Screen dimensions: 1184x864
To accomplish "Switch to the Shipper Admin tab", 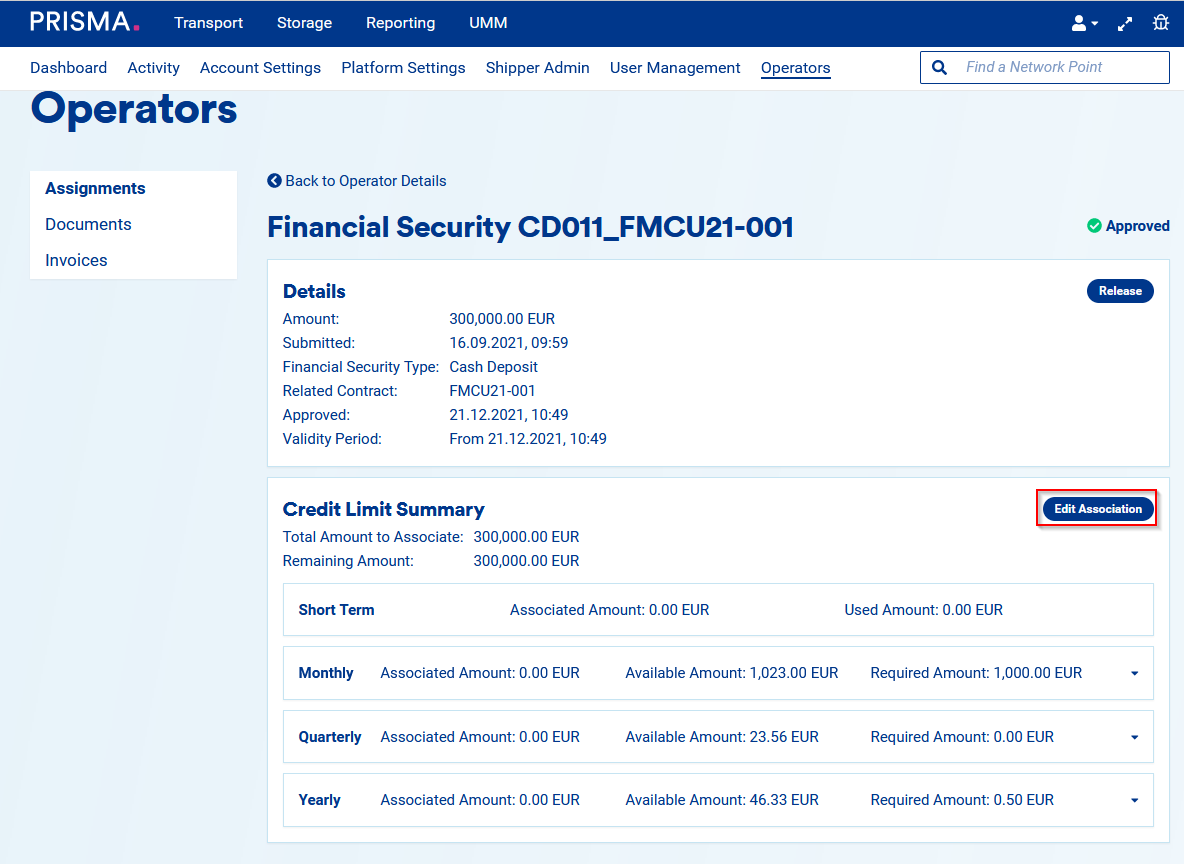I will [537, 68].
